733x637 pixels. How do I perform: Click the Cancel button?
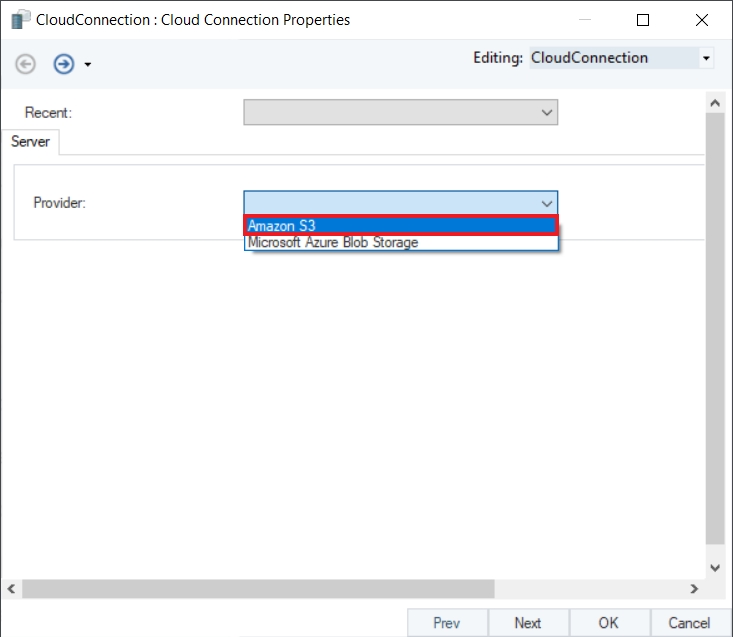(690, 623)
